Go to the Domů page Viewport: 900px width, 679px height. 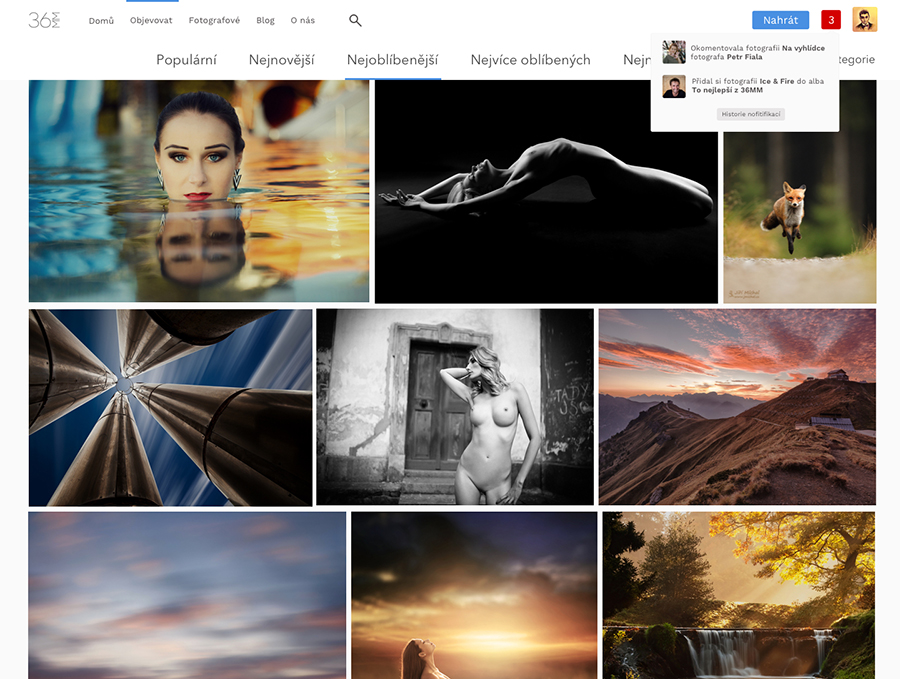[101, 21]
